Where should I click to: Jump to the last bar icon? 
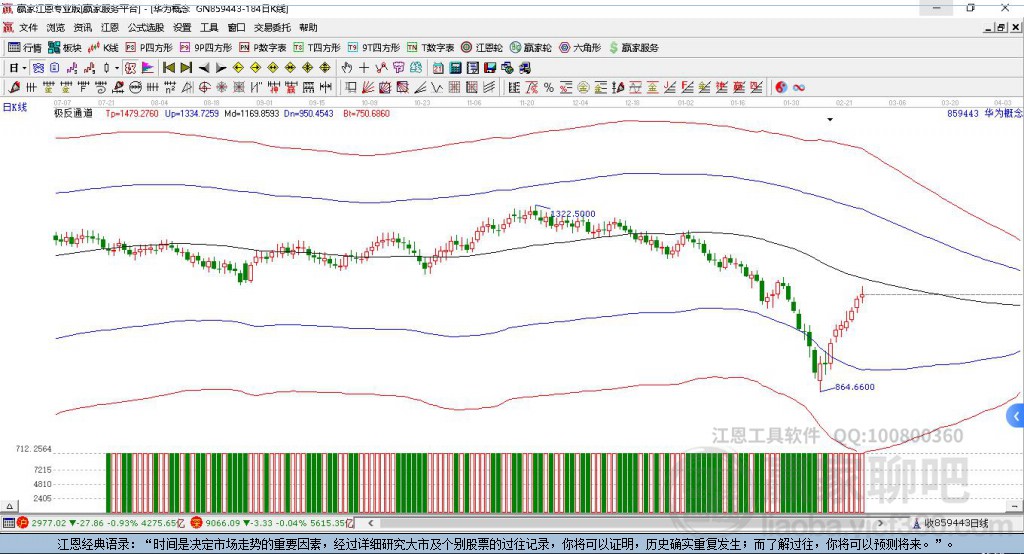coord(186,68)
